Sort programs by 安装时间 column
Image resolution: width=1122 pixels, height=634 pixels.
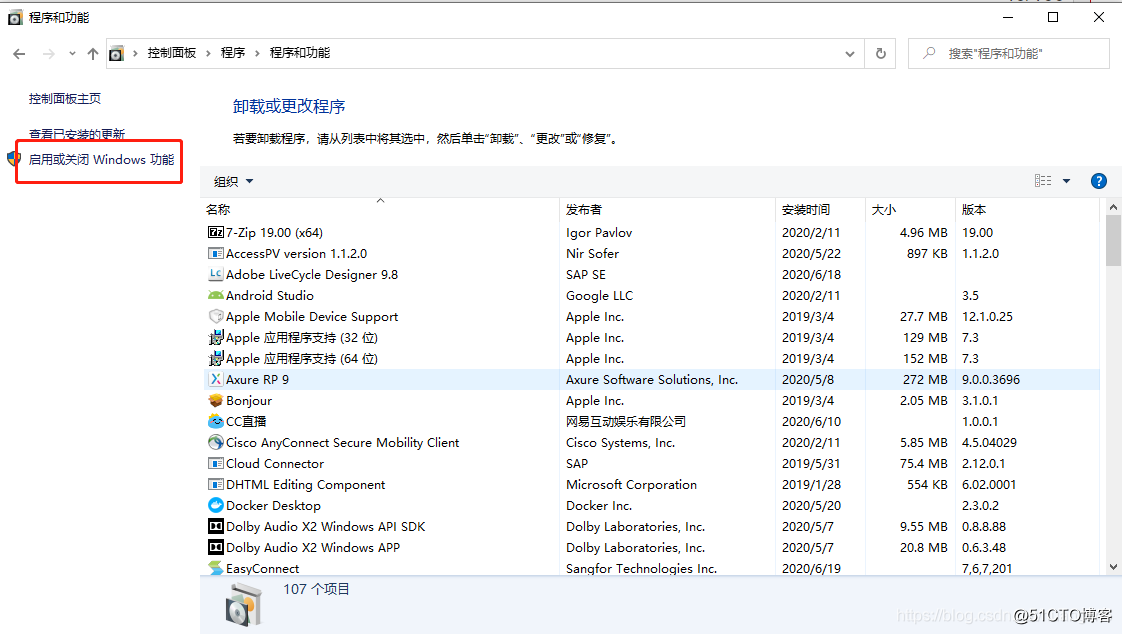point(806,210)
